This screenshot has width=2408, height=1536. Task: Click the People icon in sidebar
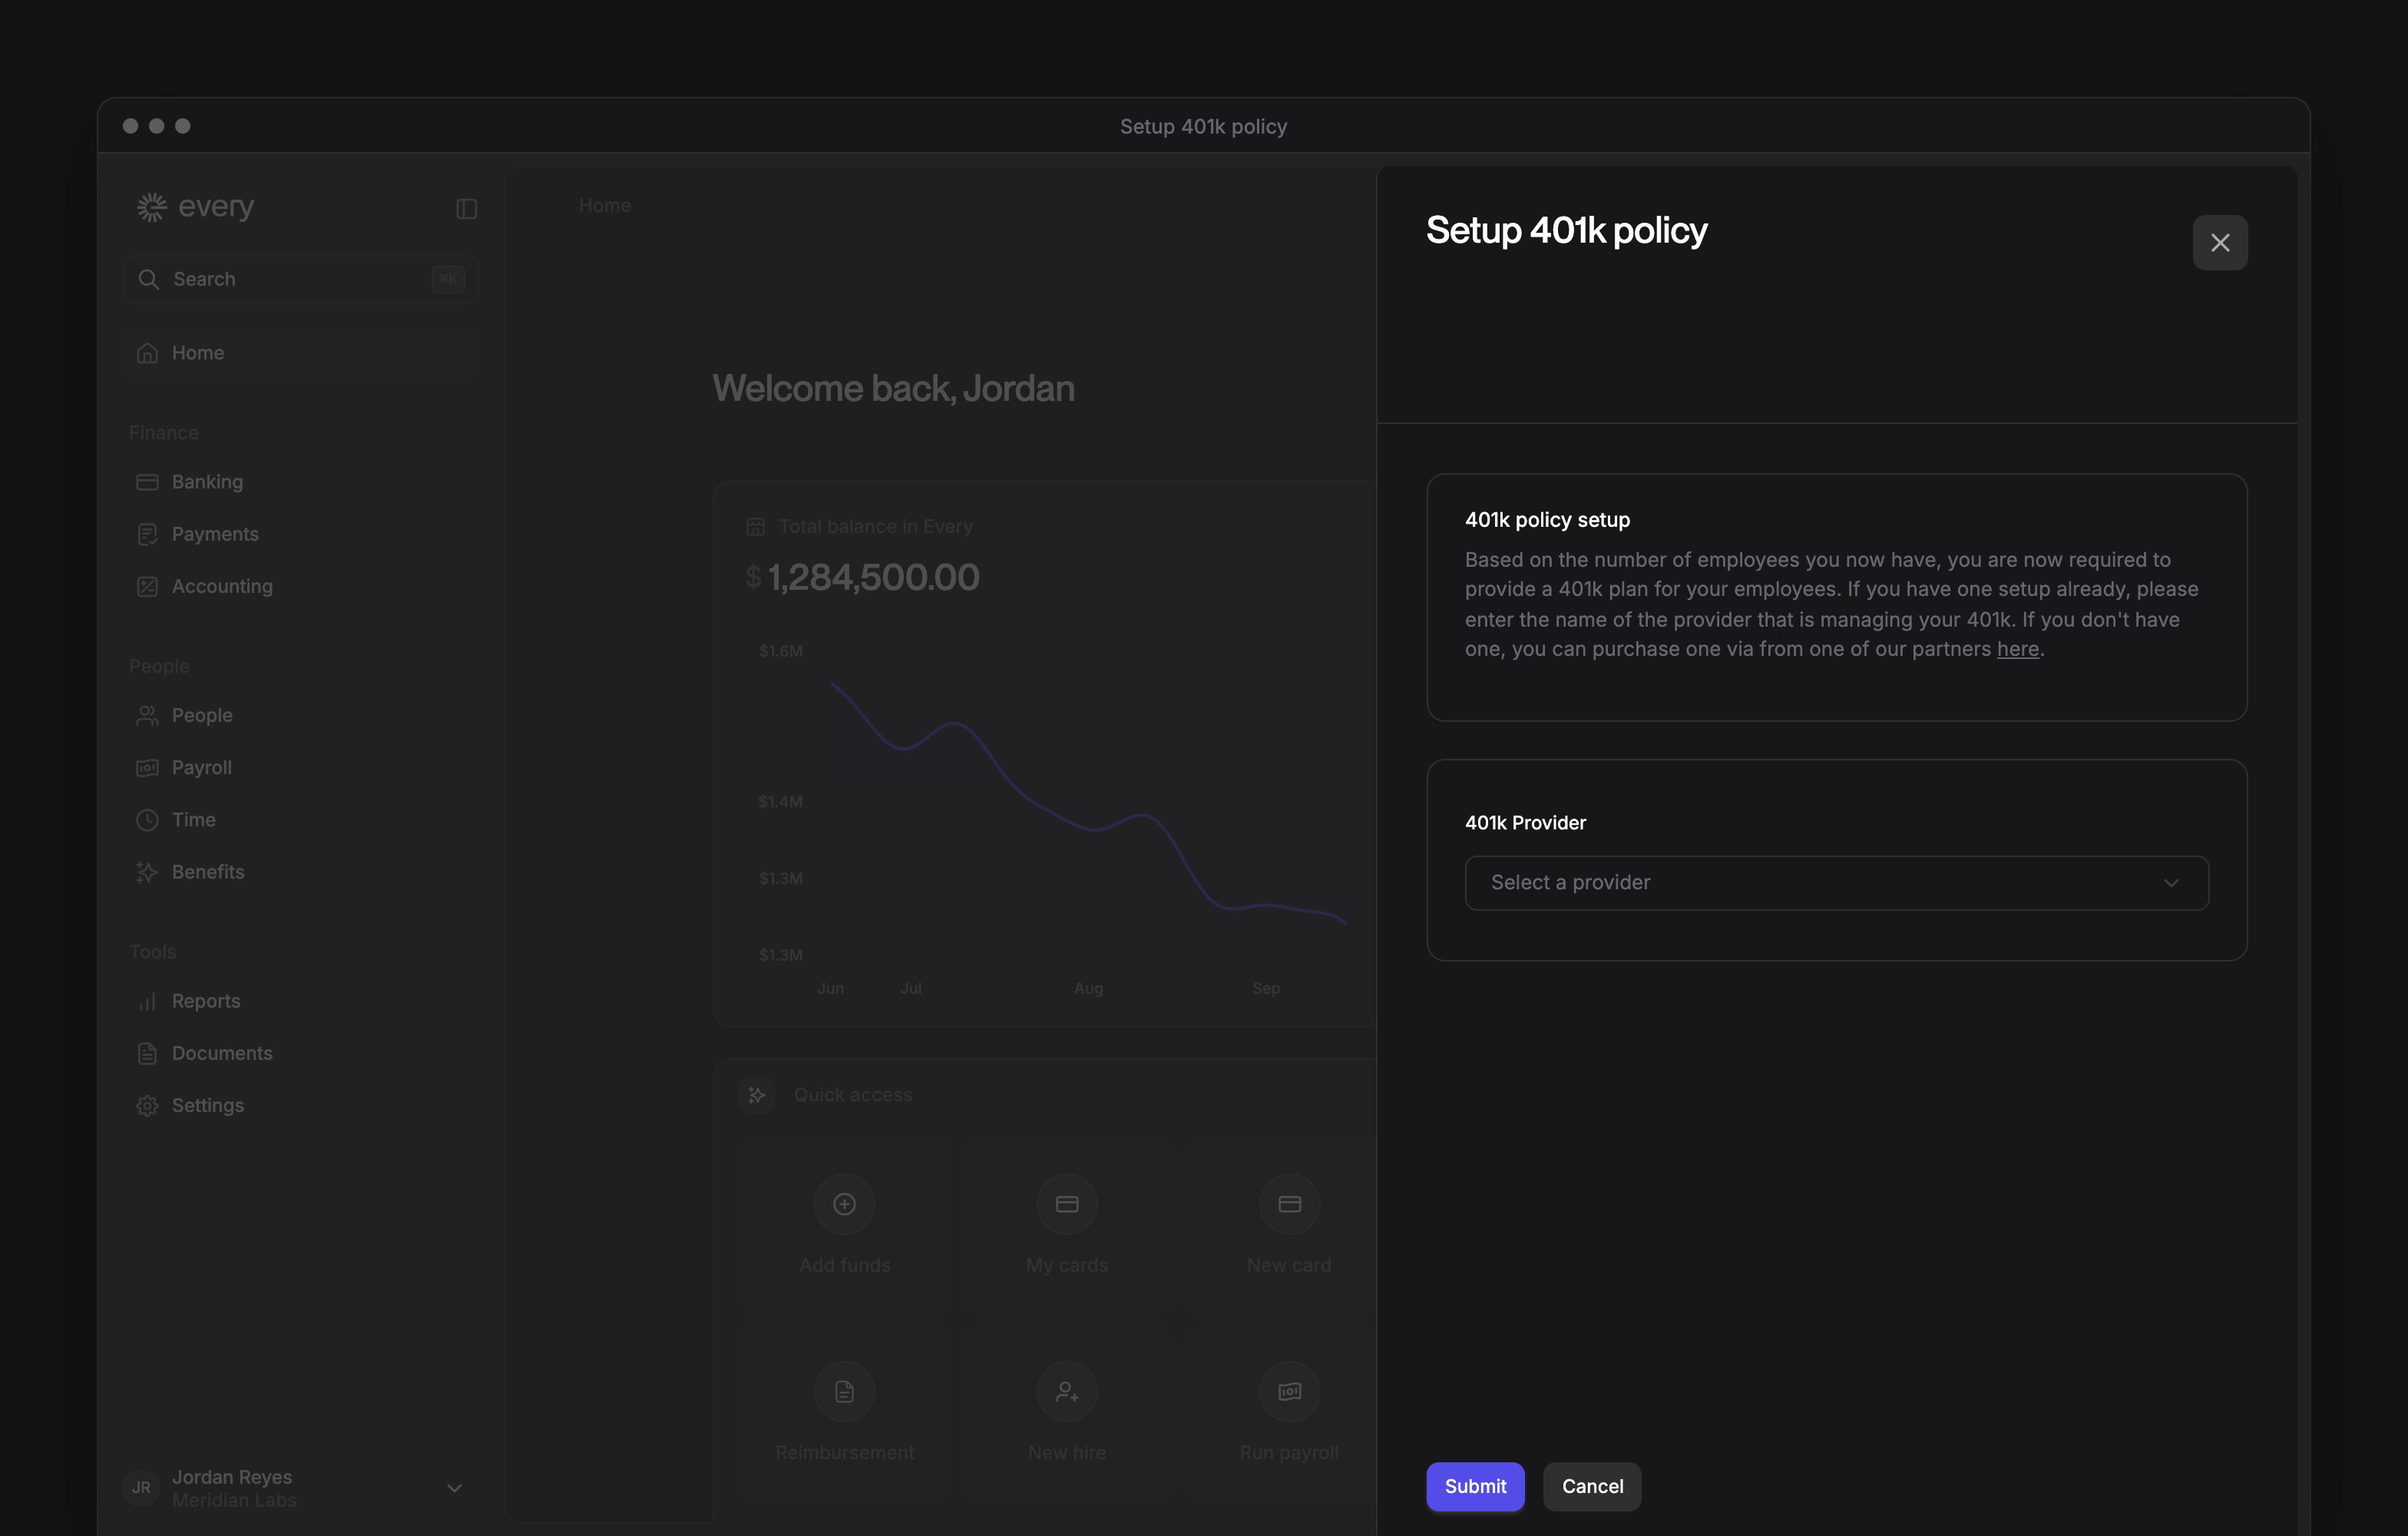click(x=147, y=715)
